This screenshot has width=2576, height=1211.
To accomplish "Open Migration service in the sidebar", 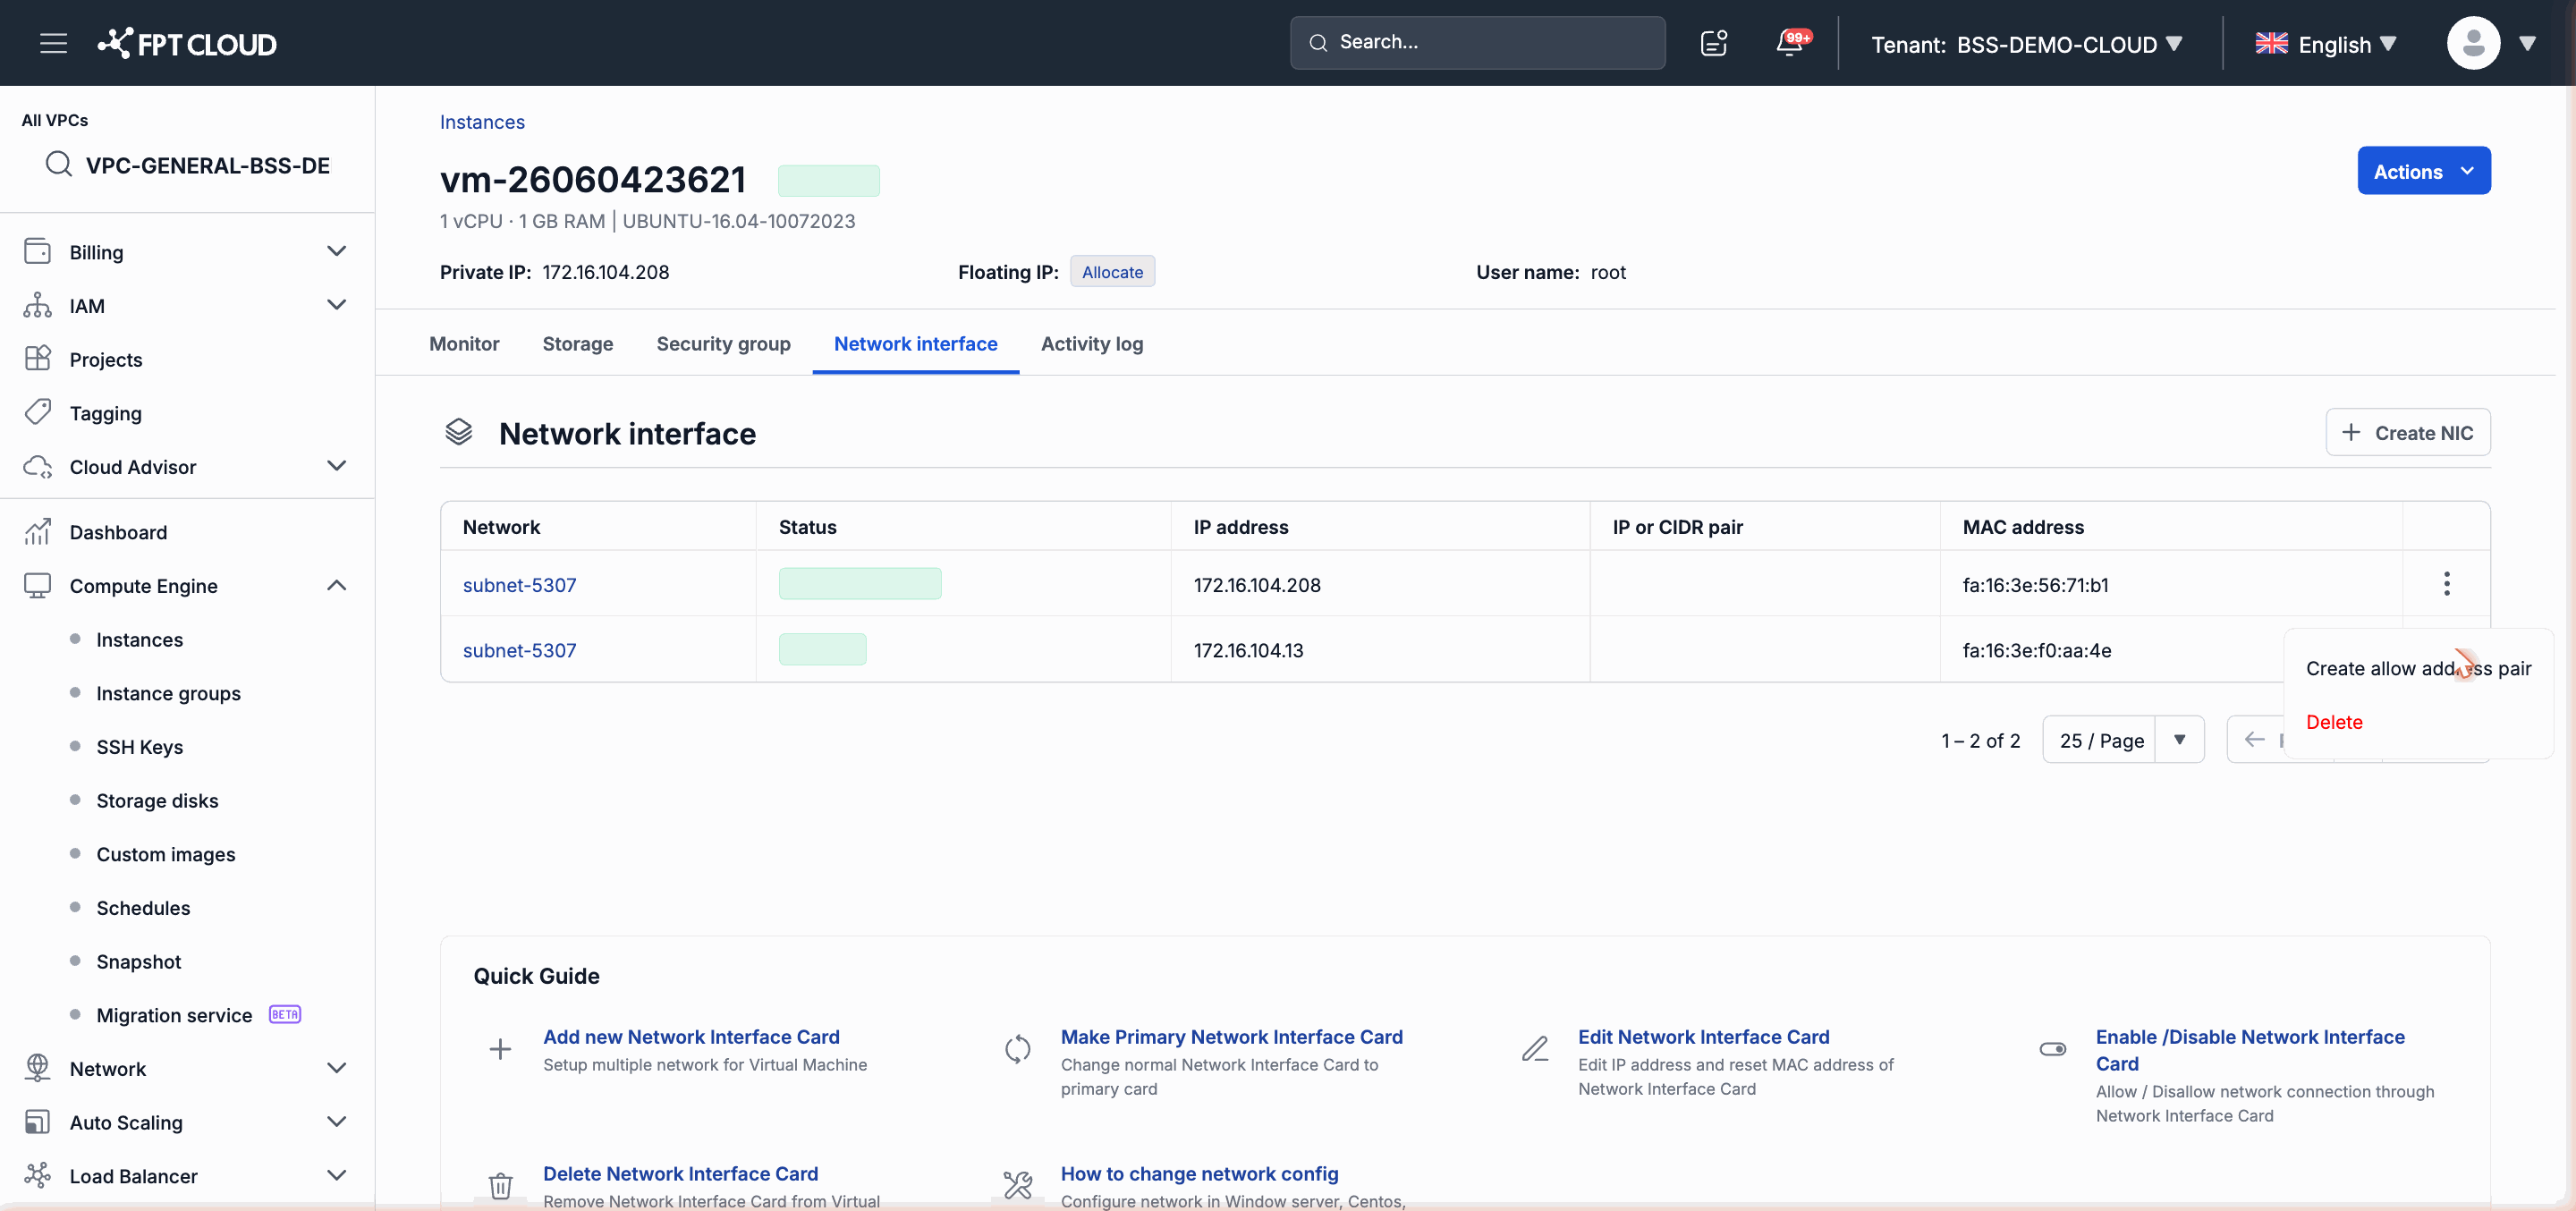I will [x=174, y=1015].
